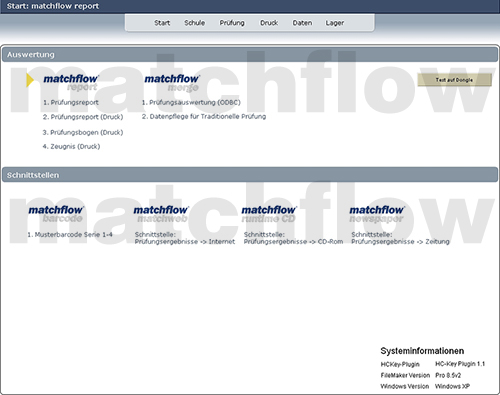Select 2. Prüfungsreport (Druck)
500x395 pixels.
pyautogui.click(x=83, y=117)
